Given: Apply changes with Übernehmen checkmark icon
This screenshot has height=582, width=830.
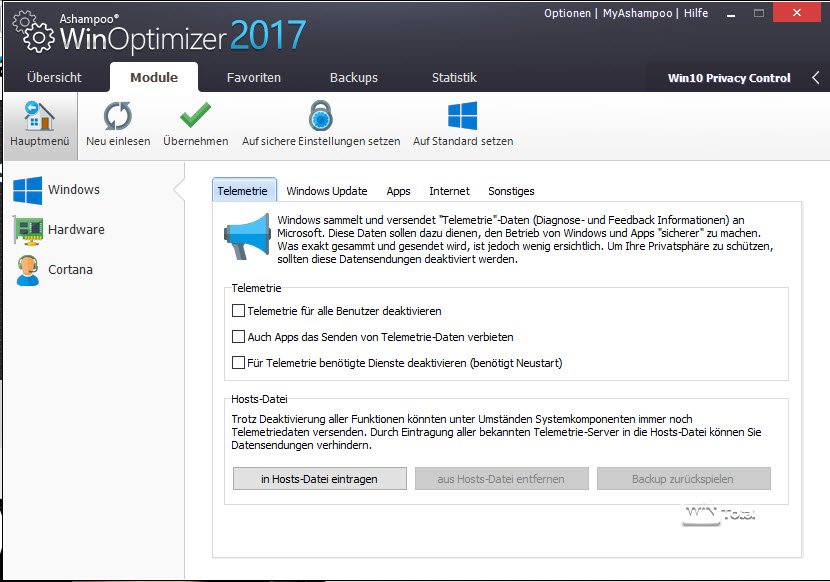Looking at the screenshot, I should [195, 115].
